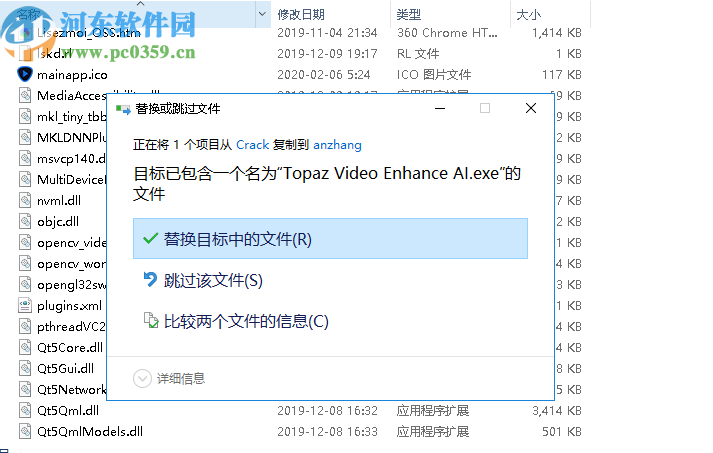This screenshot has height=453, width=713.
Task: Select pthreadVC2 file icon
Action: 25,326
